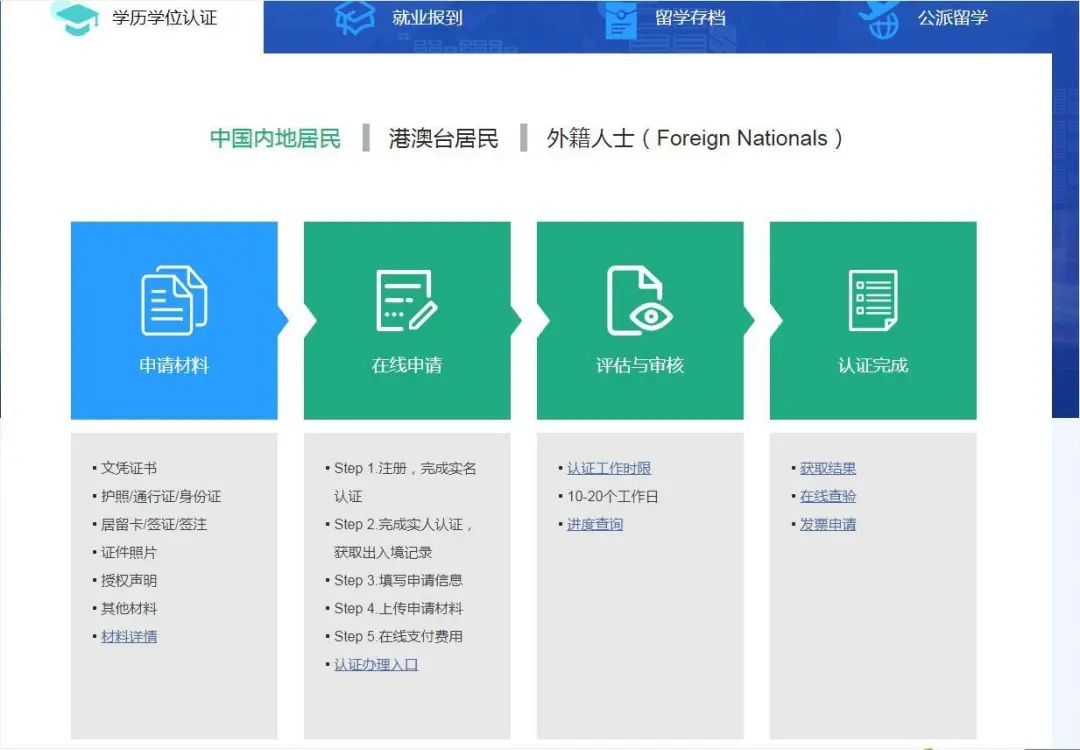Open the 就业报到 navigation menu item

[x=427, y=18]
